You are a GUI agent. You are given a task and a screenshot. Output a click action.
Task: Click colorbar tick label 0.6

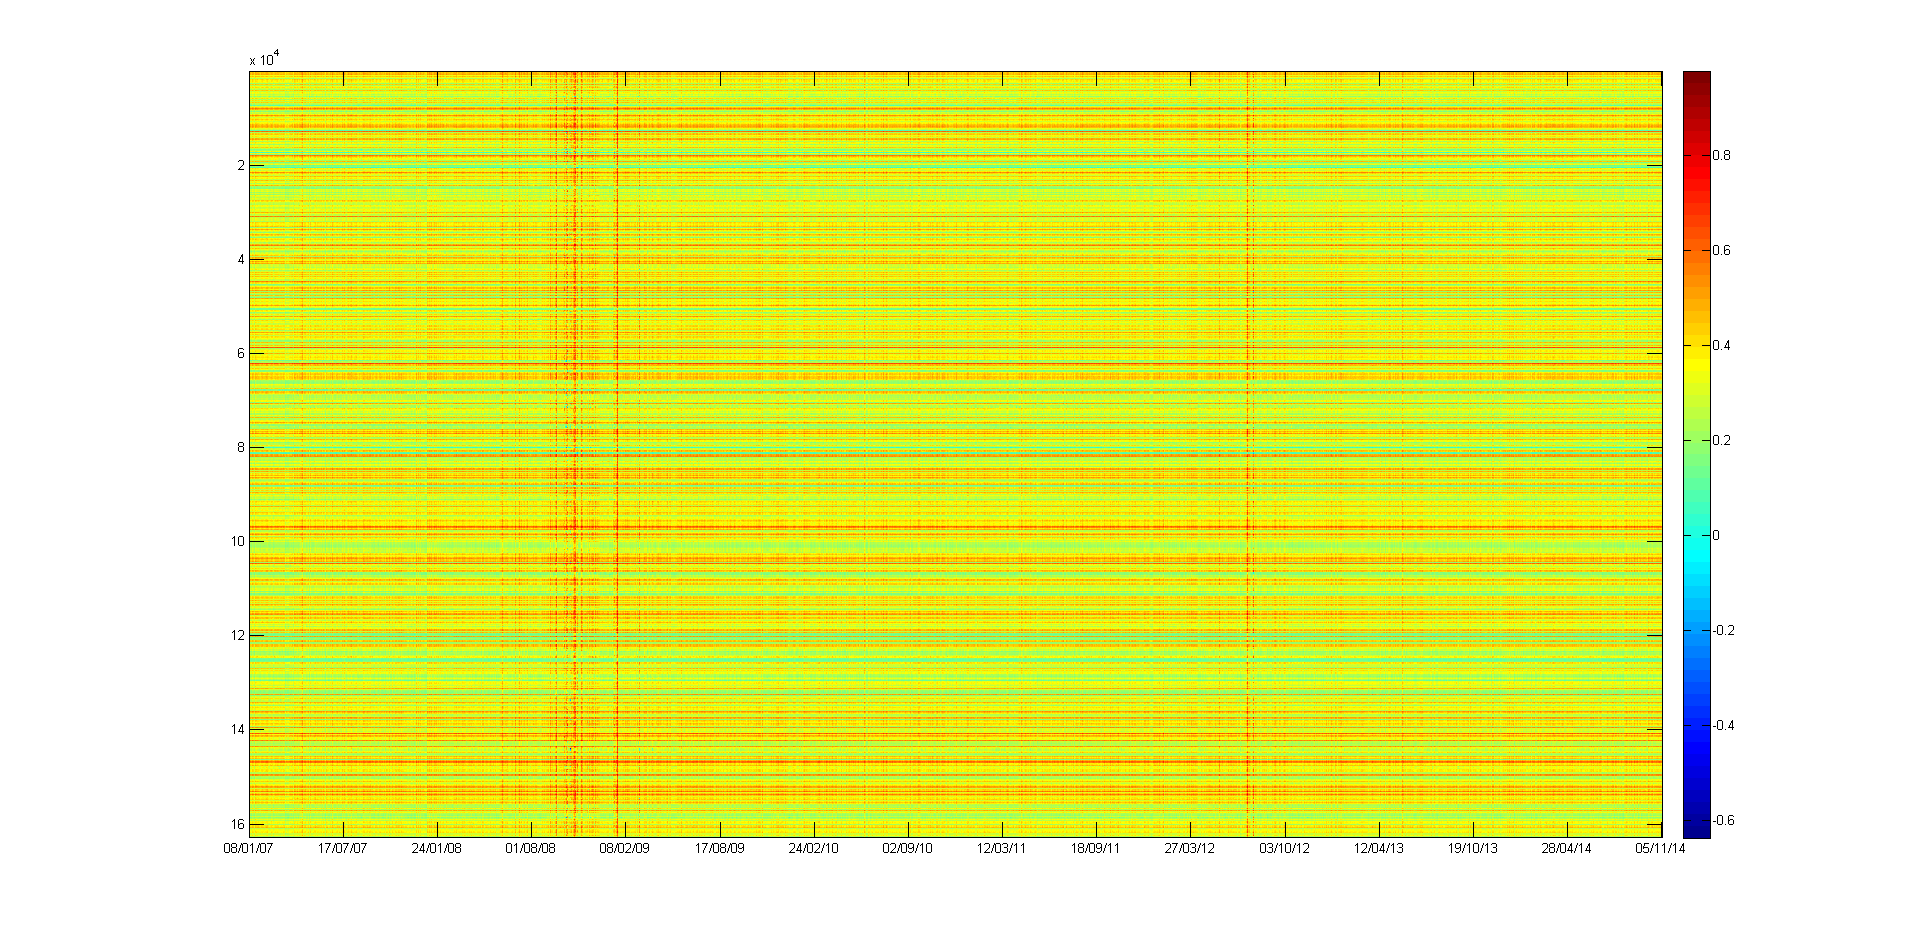point(1722,251)
